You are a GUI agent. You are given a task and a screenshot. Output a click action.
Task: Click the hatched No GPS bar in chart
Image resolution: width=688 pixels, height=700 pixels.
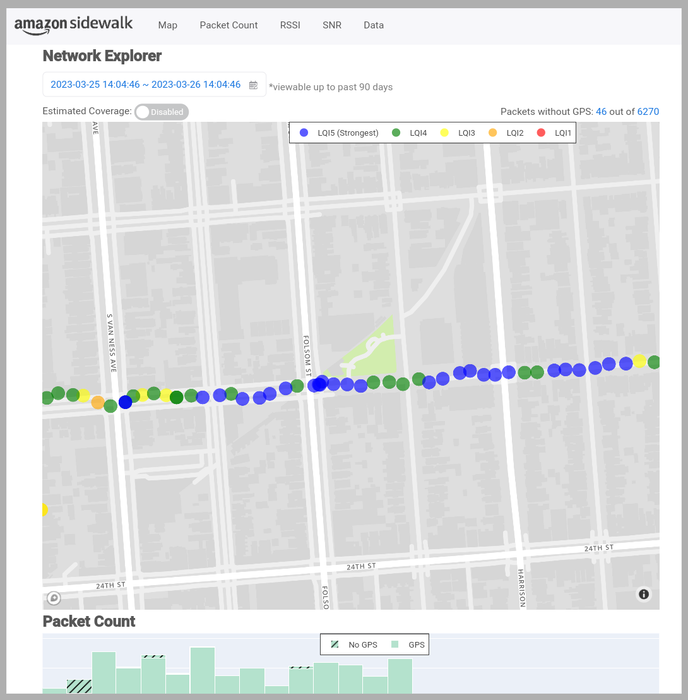(x=79, y=686)
